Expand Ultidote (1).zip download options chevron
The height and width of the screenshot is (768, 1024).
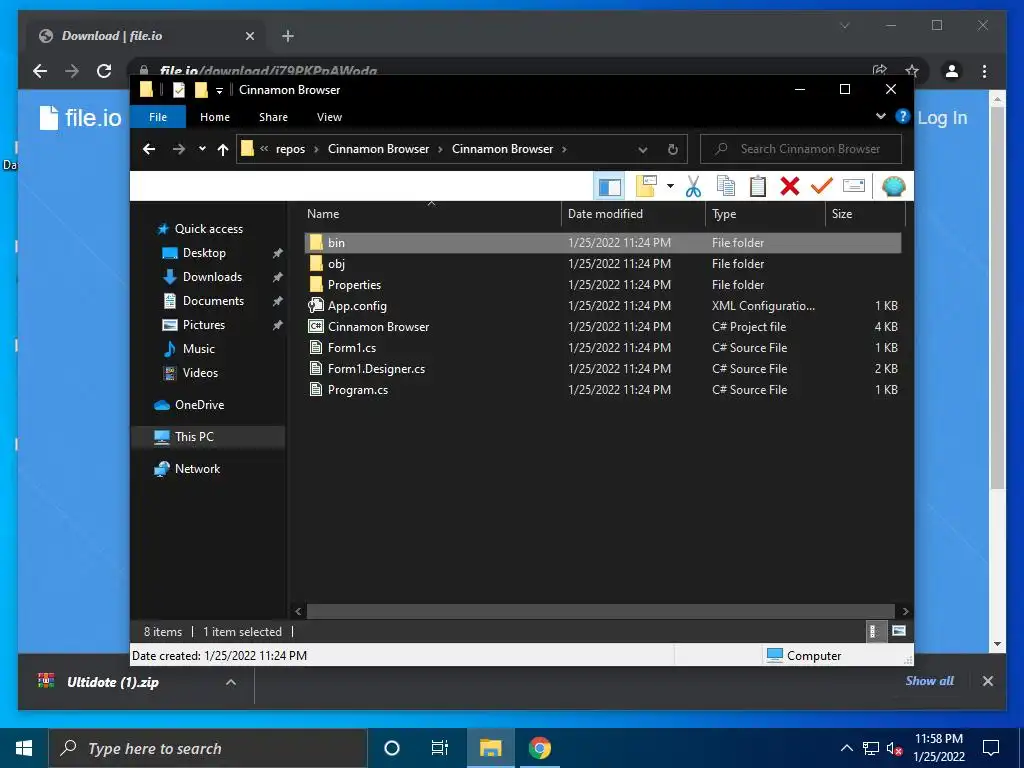coord(231,682)
